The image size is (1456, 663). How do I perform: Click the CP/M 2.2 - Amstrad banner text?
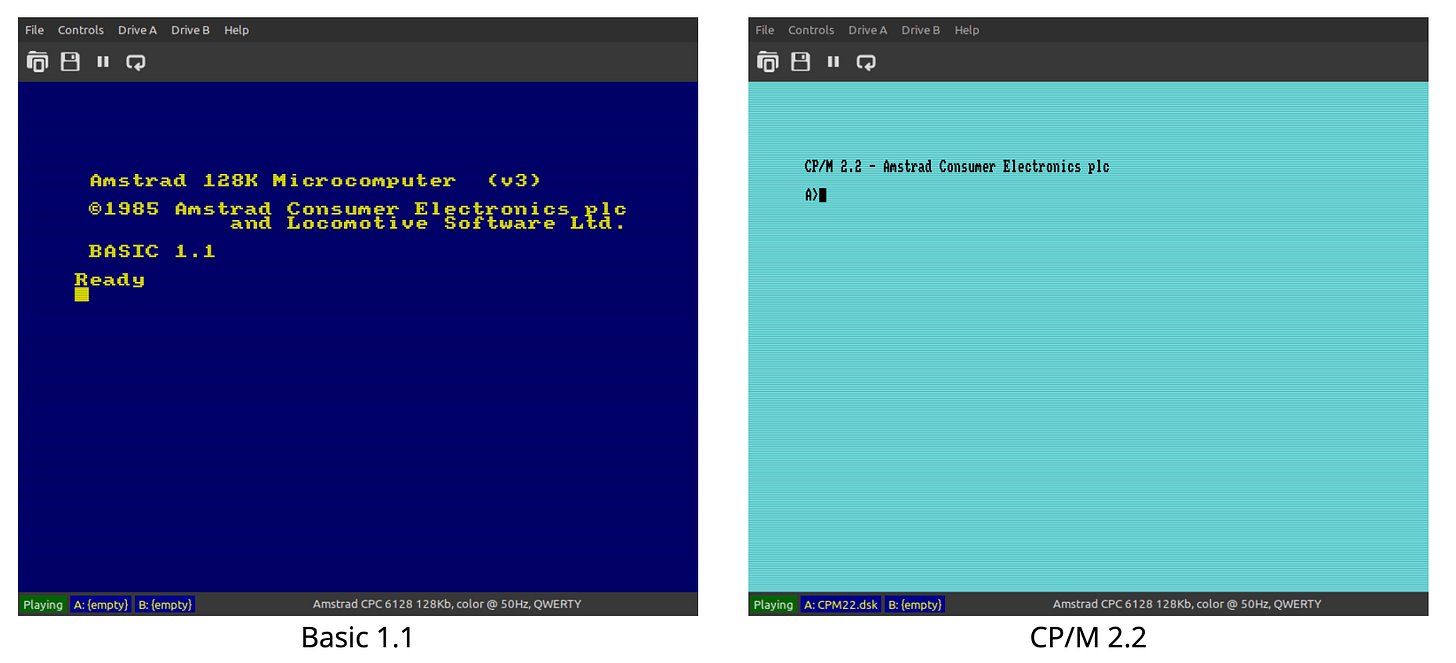(x=957, y=167)
